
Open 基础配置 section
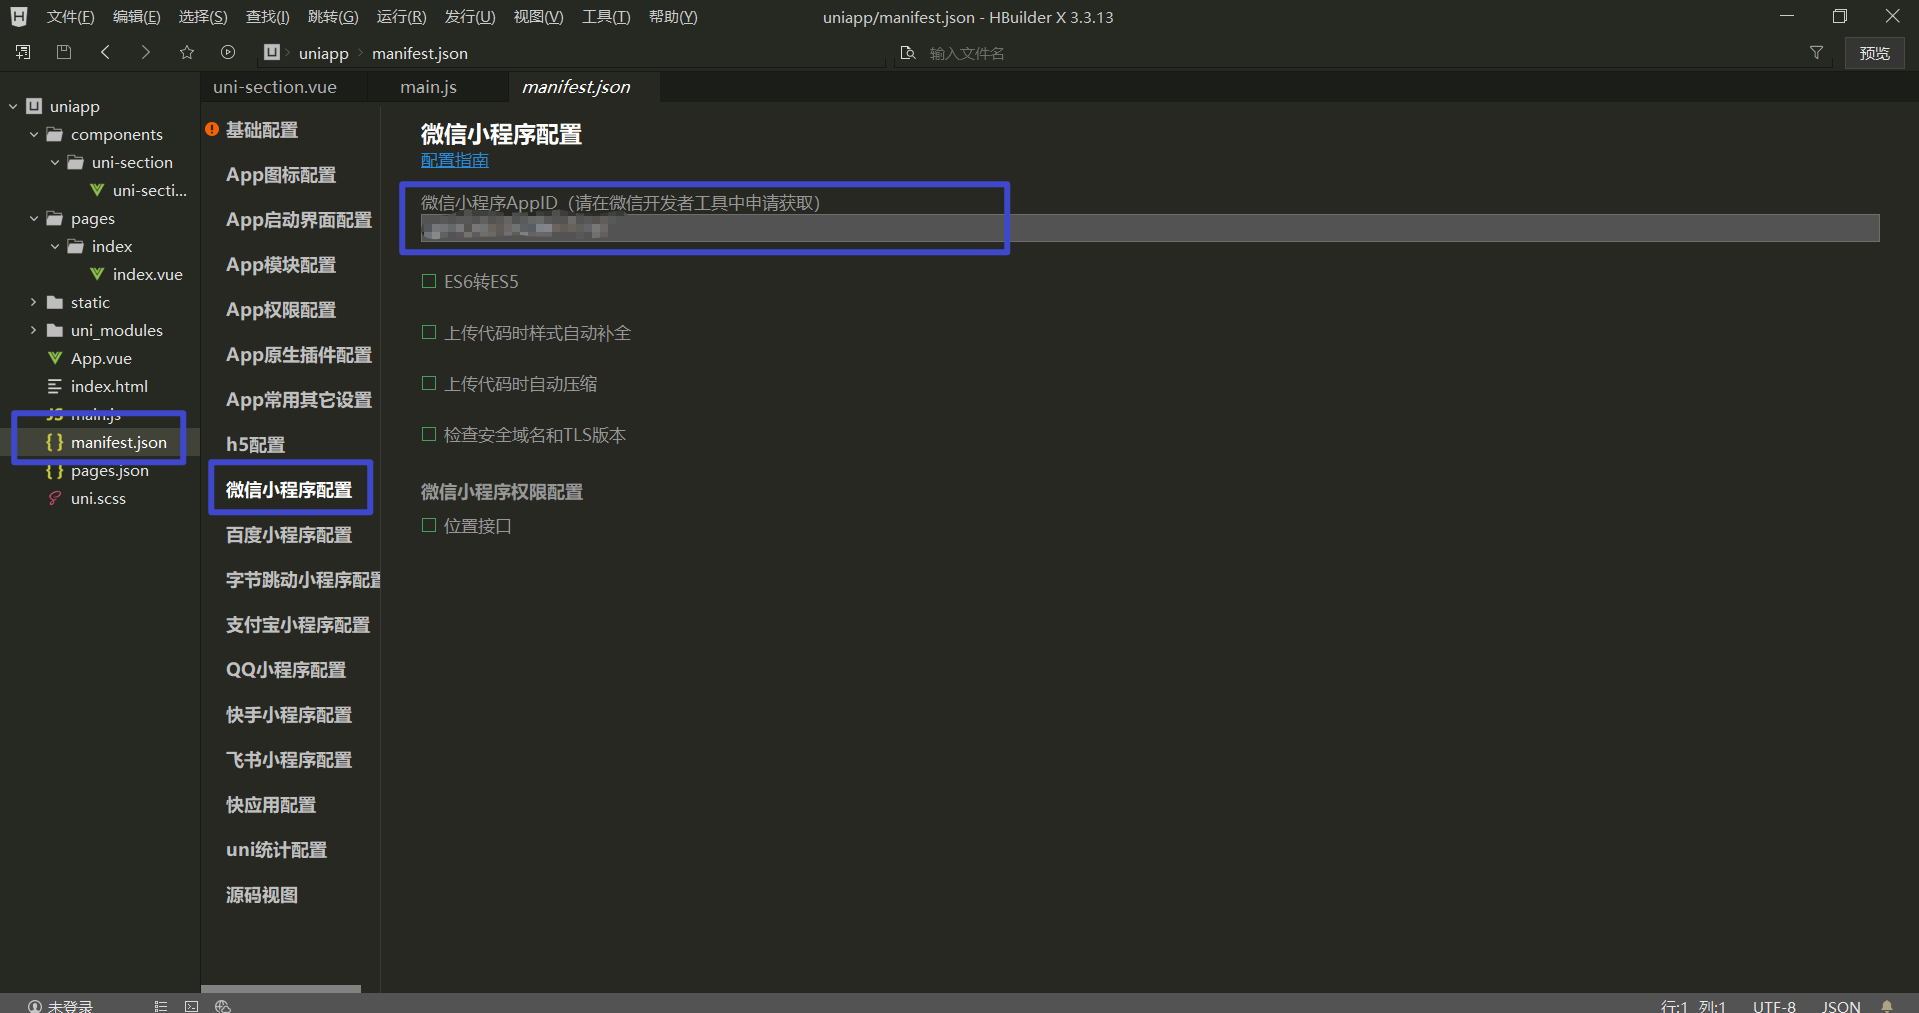[261, 130]
